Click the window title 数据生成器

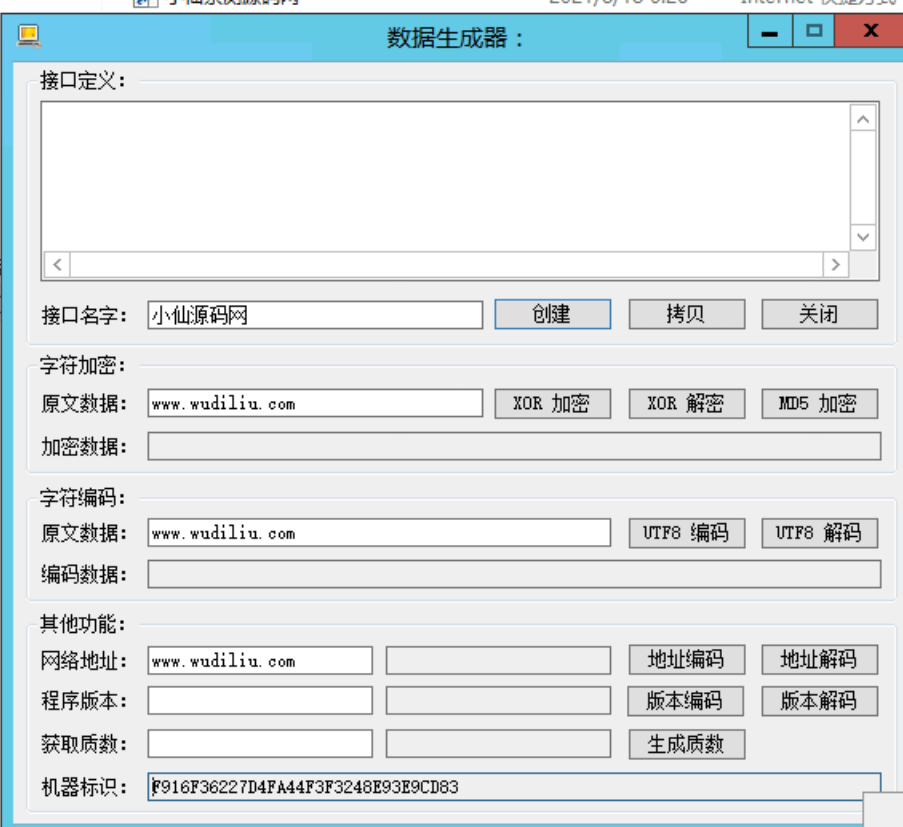click(454, 39)
